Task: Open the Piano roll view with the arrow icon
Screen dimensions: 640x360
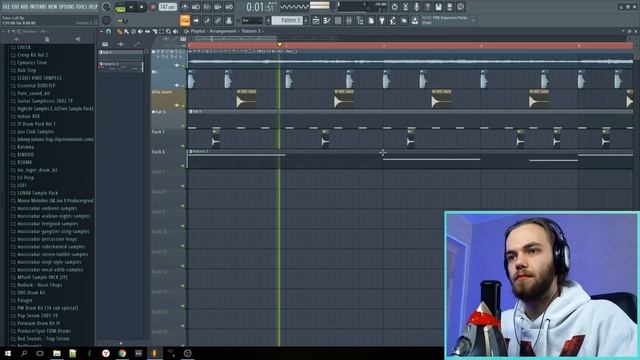Action: tap(196, 20)
